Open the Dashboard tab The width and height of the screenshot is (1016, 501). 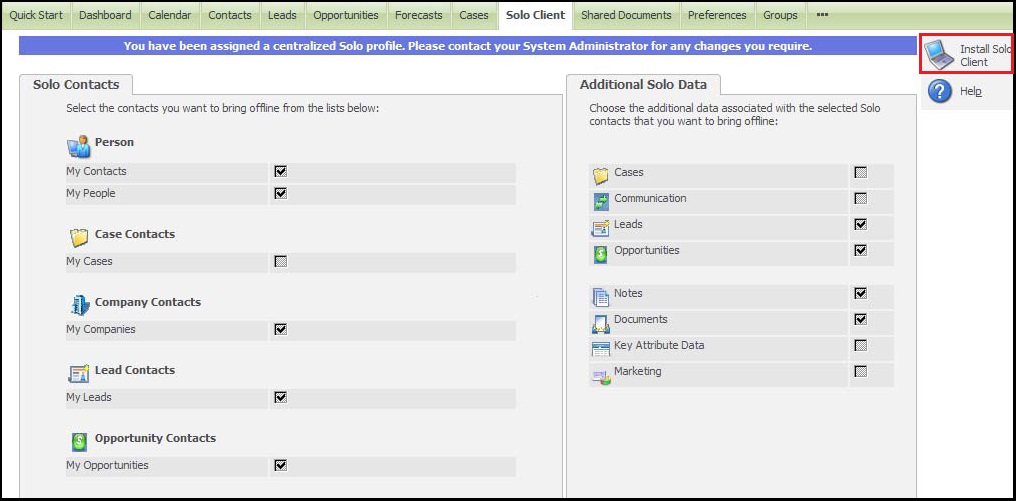point(105,15)
